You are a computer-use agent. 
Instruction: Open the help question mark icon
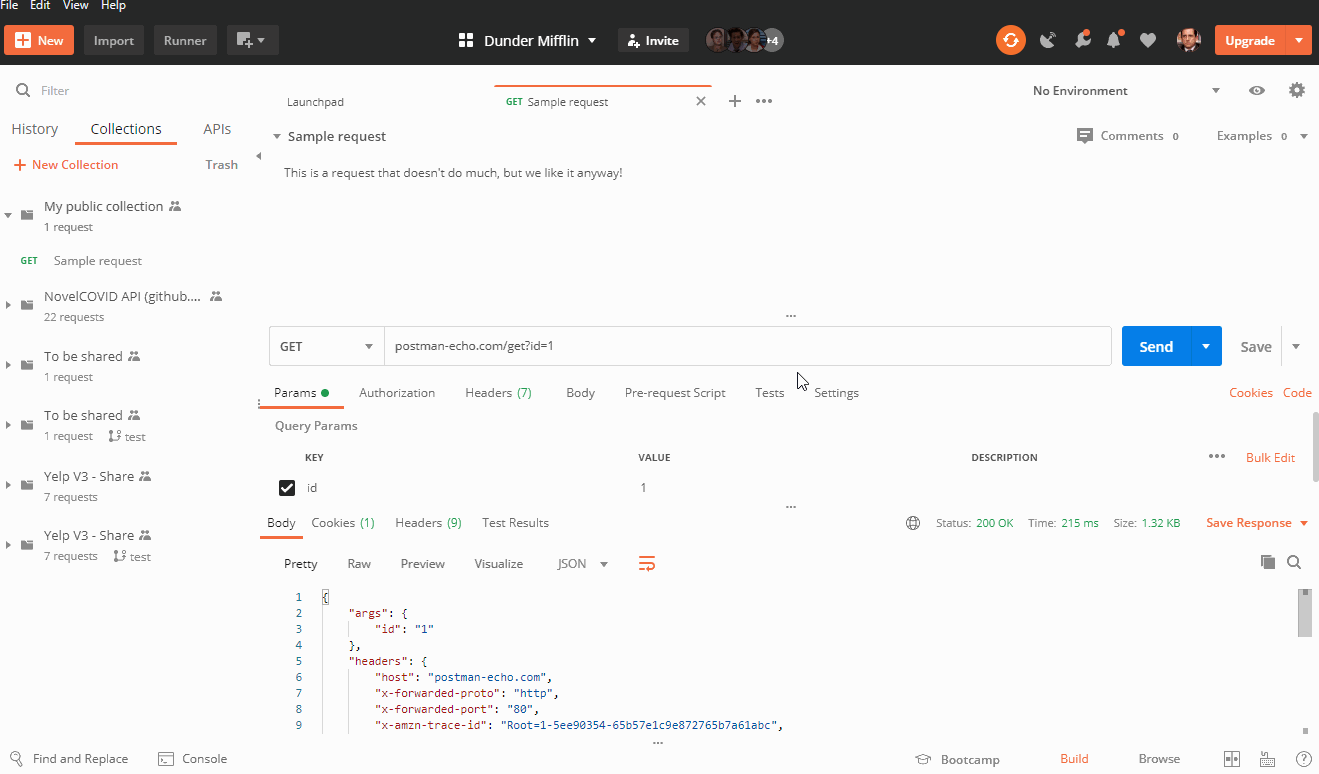pos(1304,759)
